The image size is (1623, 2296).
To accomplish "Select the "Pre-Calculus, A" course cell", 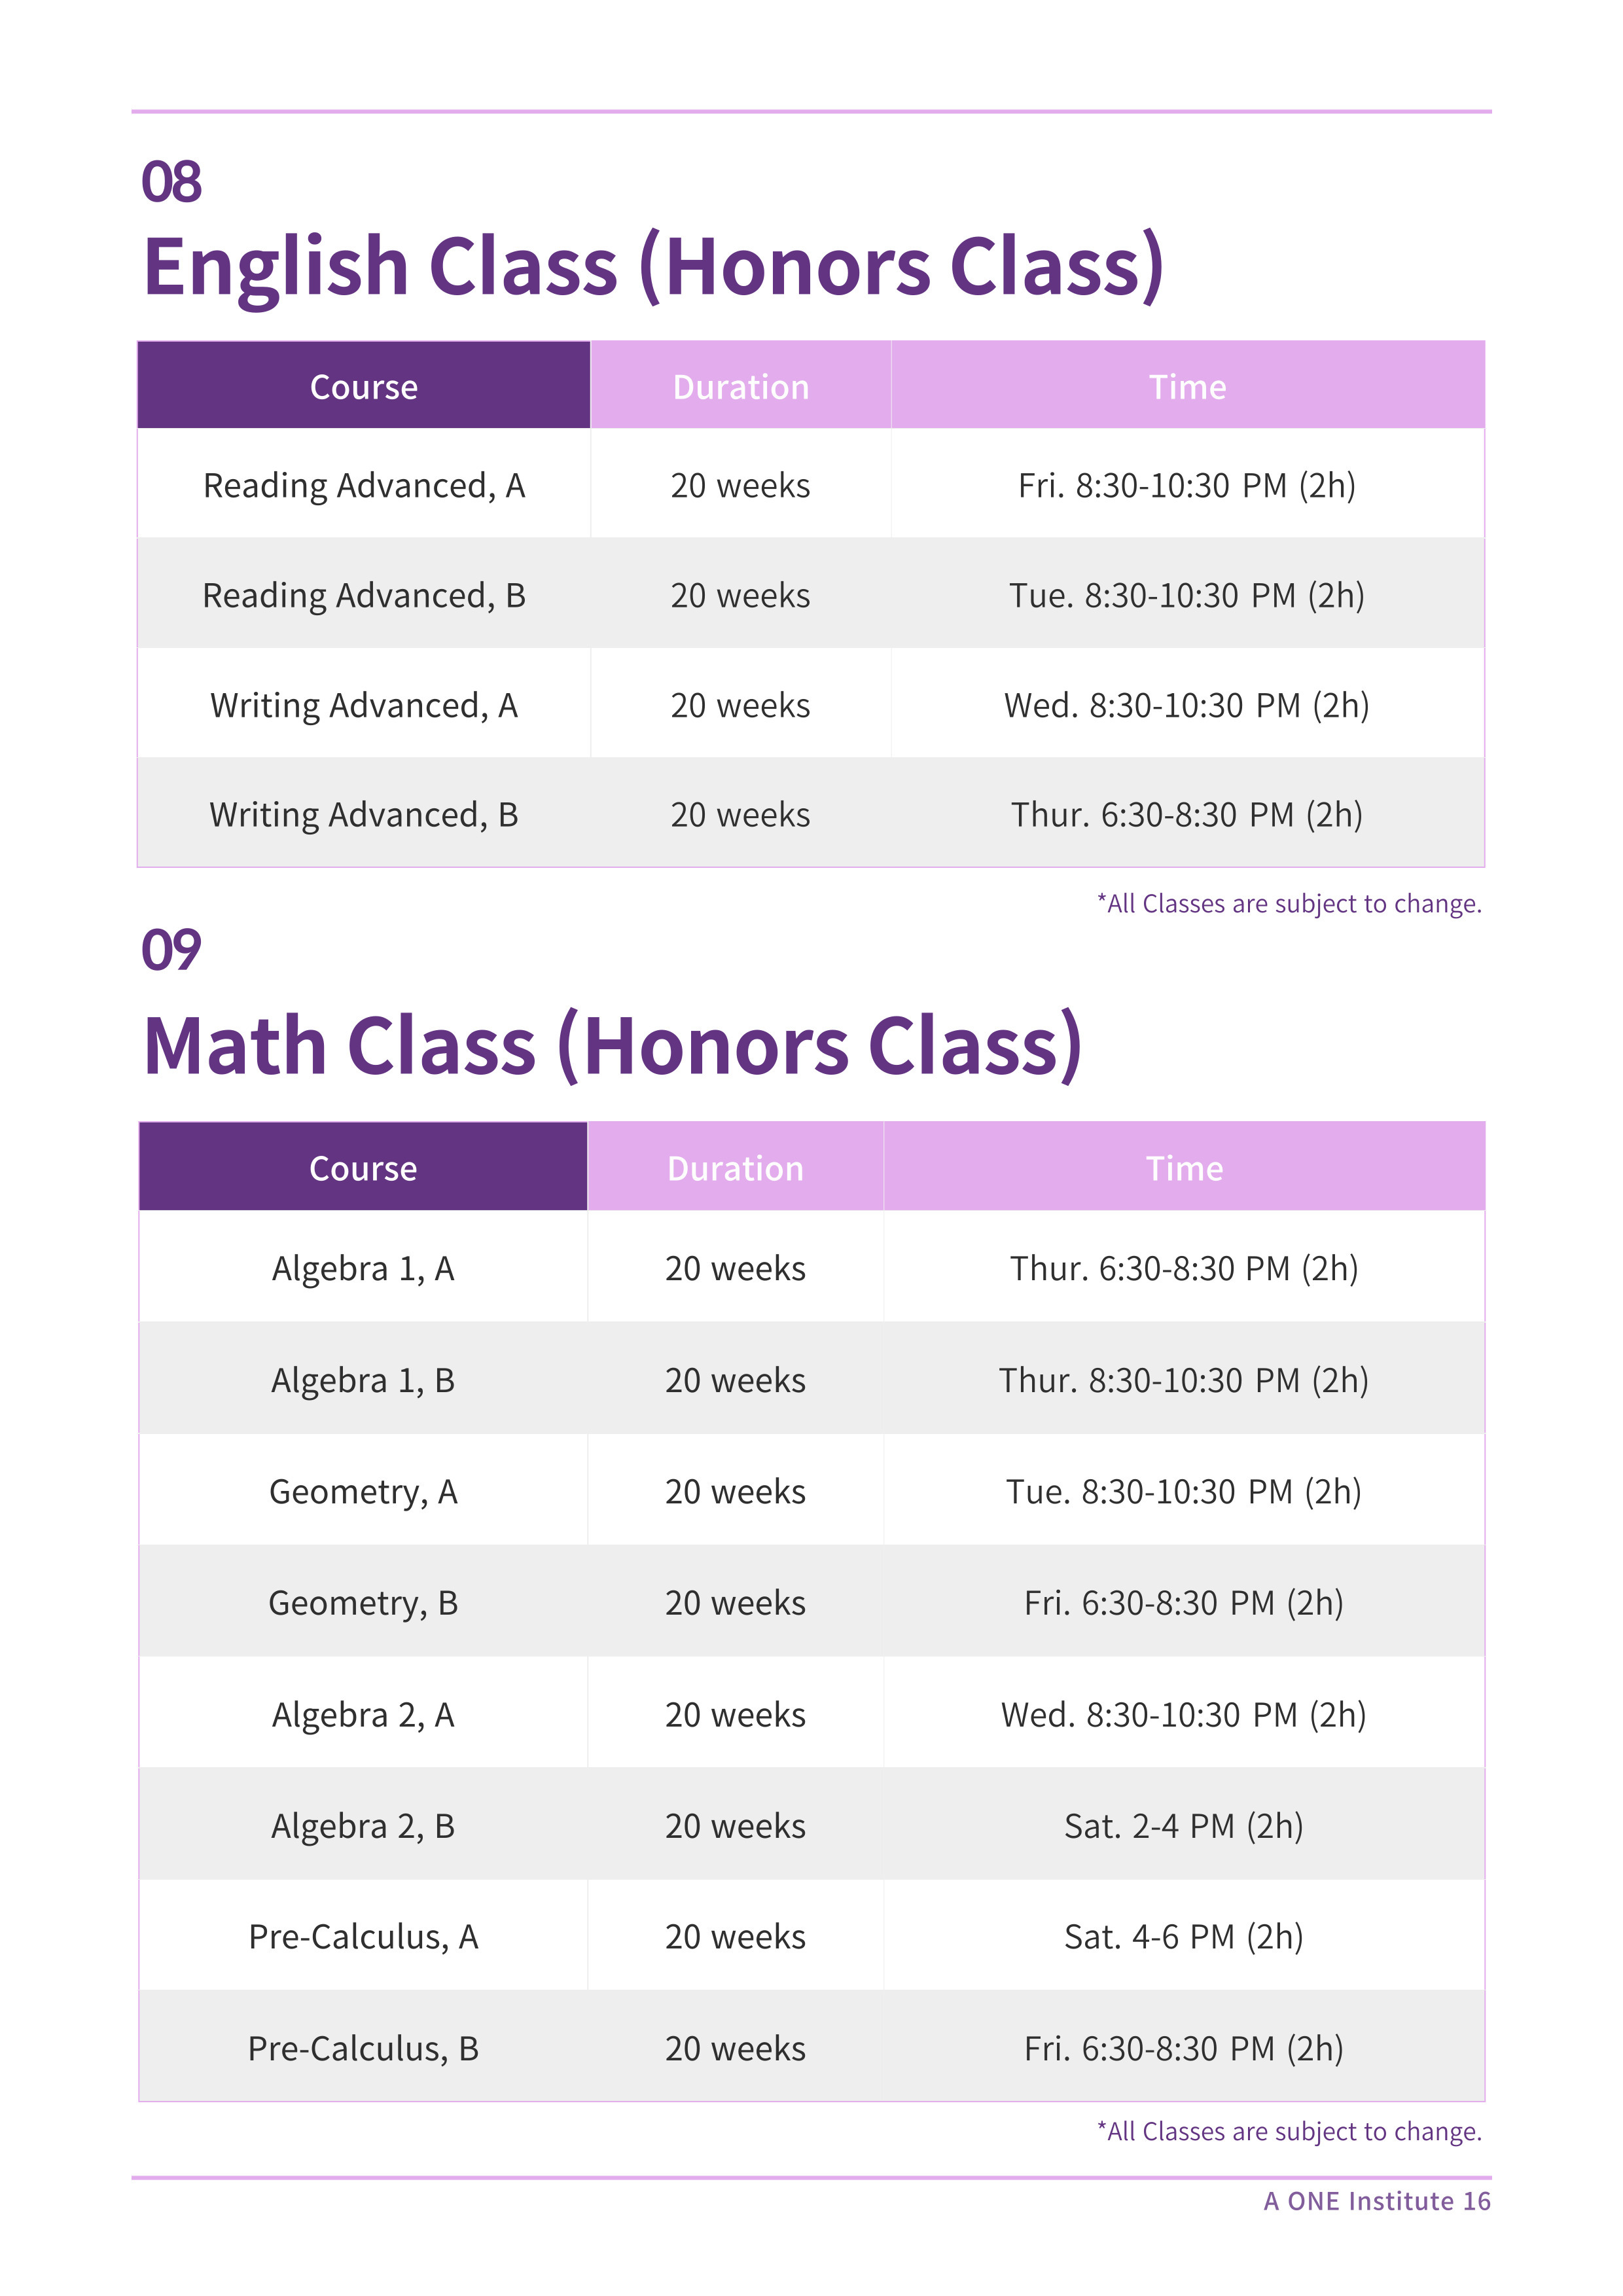I will click(363, 1937).
